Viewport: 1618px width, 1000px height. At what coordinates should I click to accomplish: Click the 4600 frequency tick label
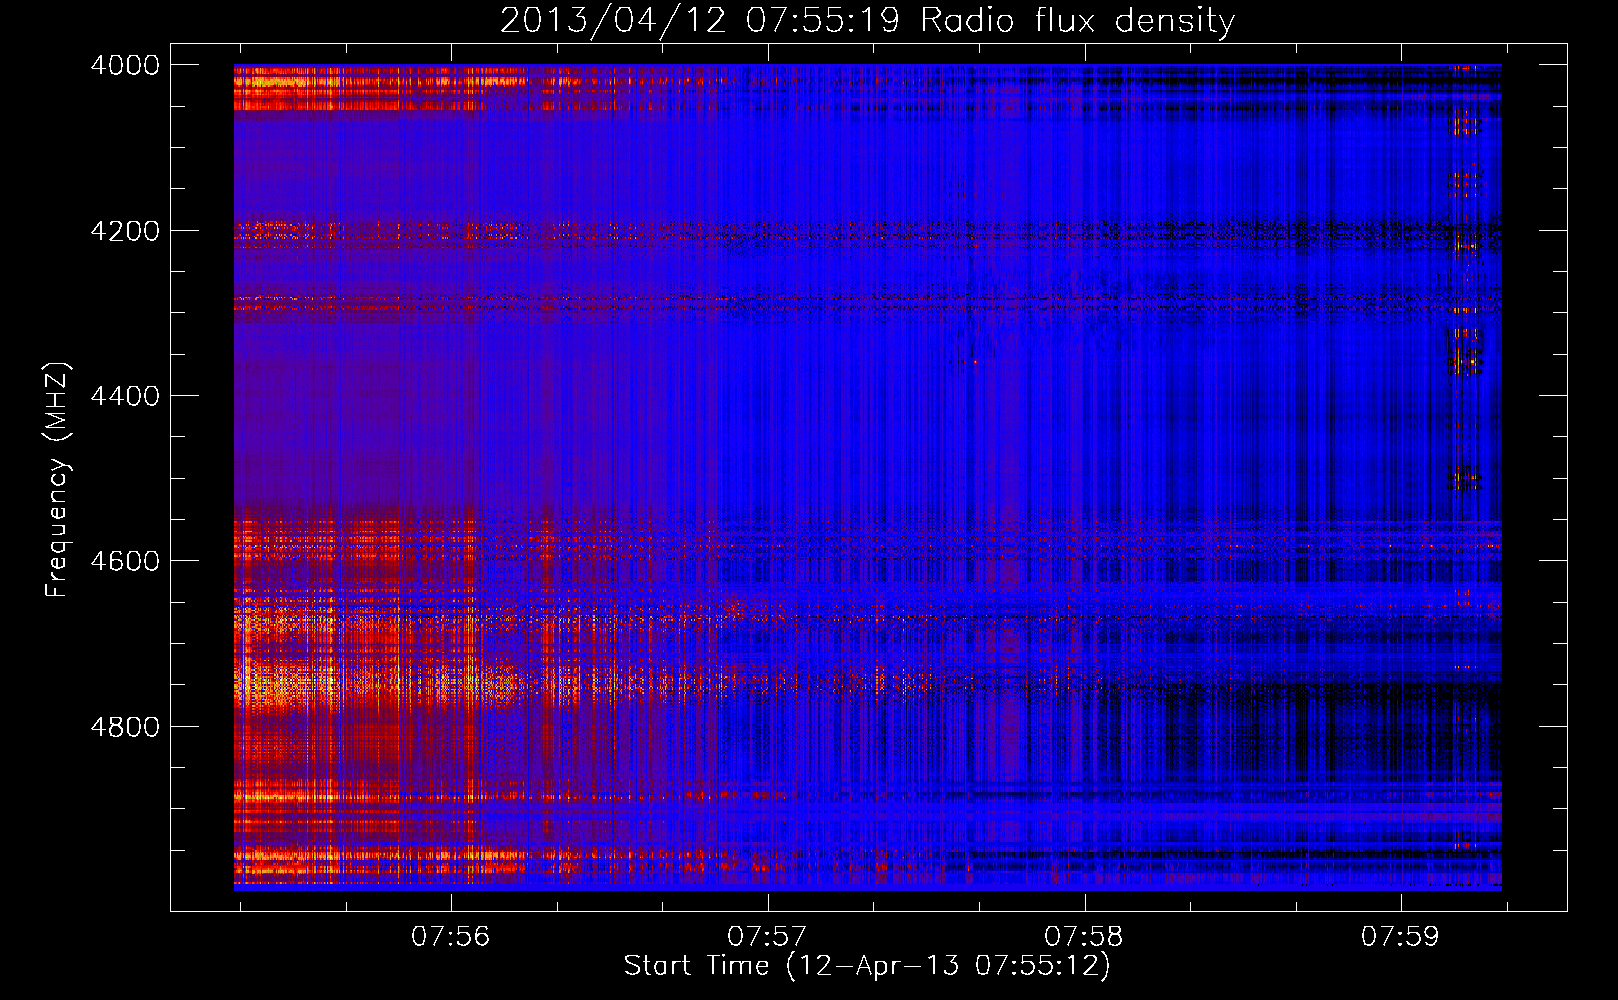coord(125,561)
